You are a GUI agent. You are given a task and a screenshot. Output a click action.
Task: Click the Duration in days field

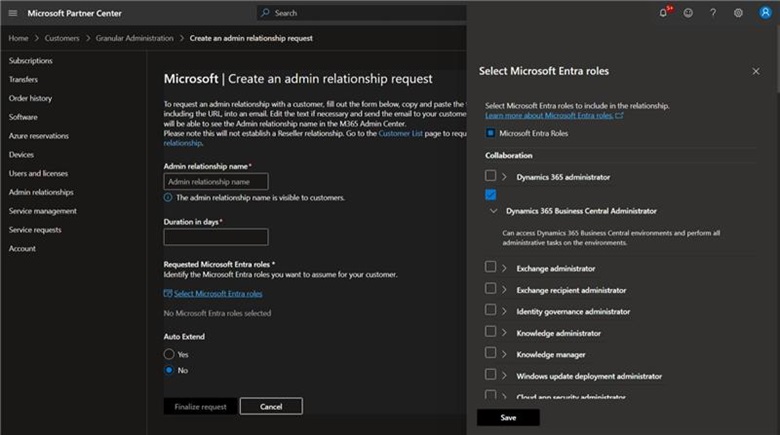point(216,237)
